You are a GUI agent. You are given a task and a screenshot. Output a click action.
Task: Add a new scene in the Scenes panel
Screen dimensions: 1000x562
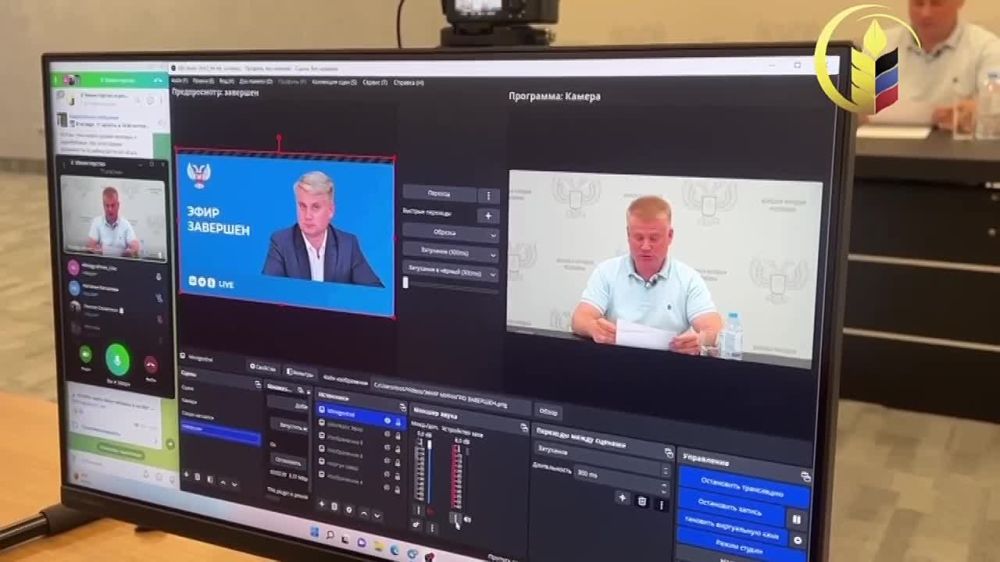[186, 475]
